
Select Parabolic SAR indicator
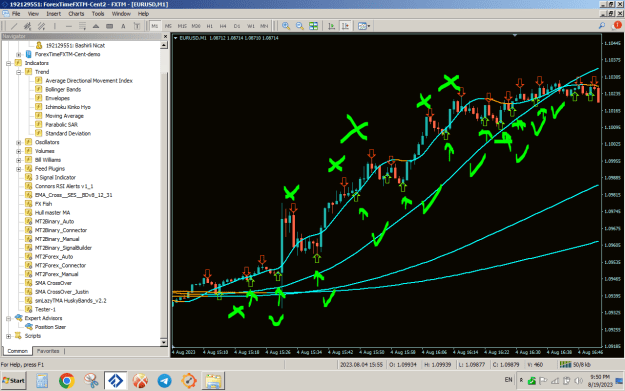coord(61,125)
